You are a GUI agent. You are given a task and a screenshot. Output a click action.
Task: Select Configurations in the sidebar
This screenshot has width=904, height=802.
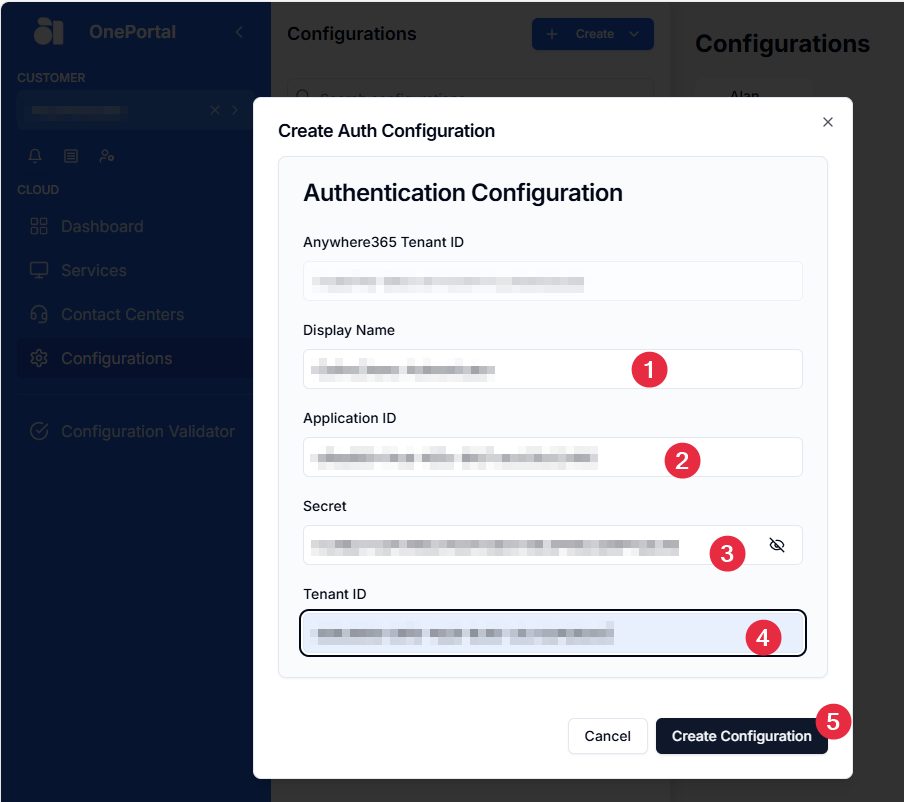[x=135, y=358]
